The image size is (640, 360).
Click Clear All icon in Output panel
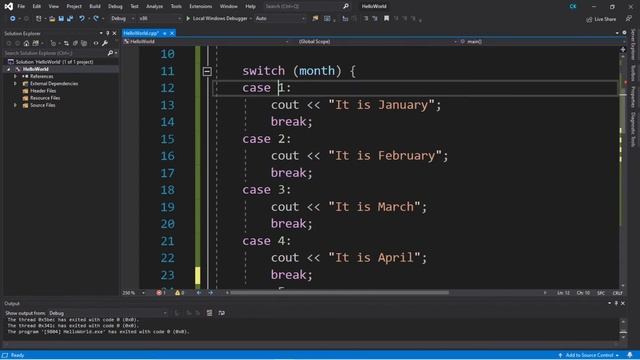click(x=209, y=313)
